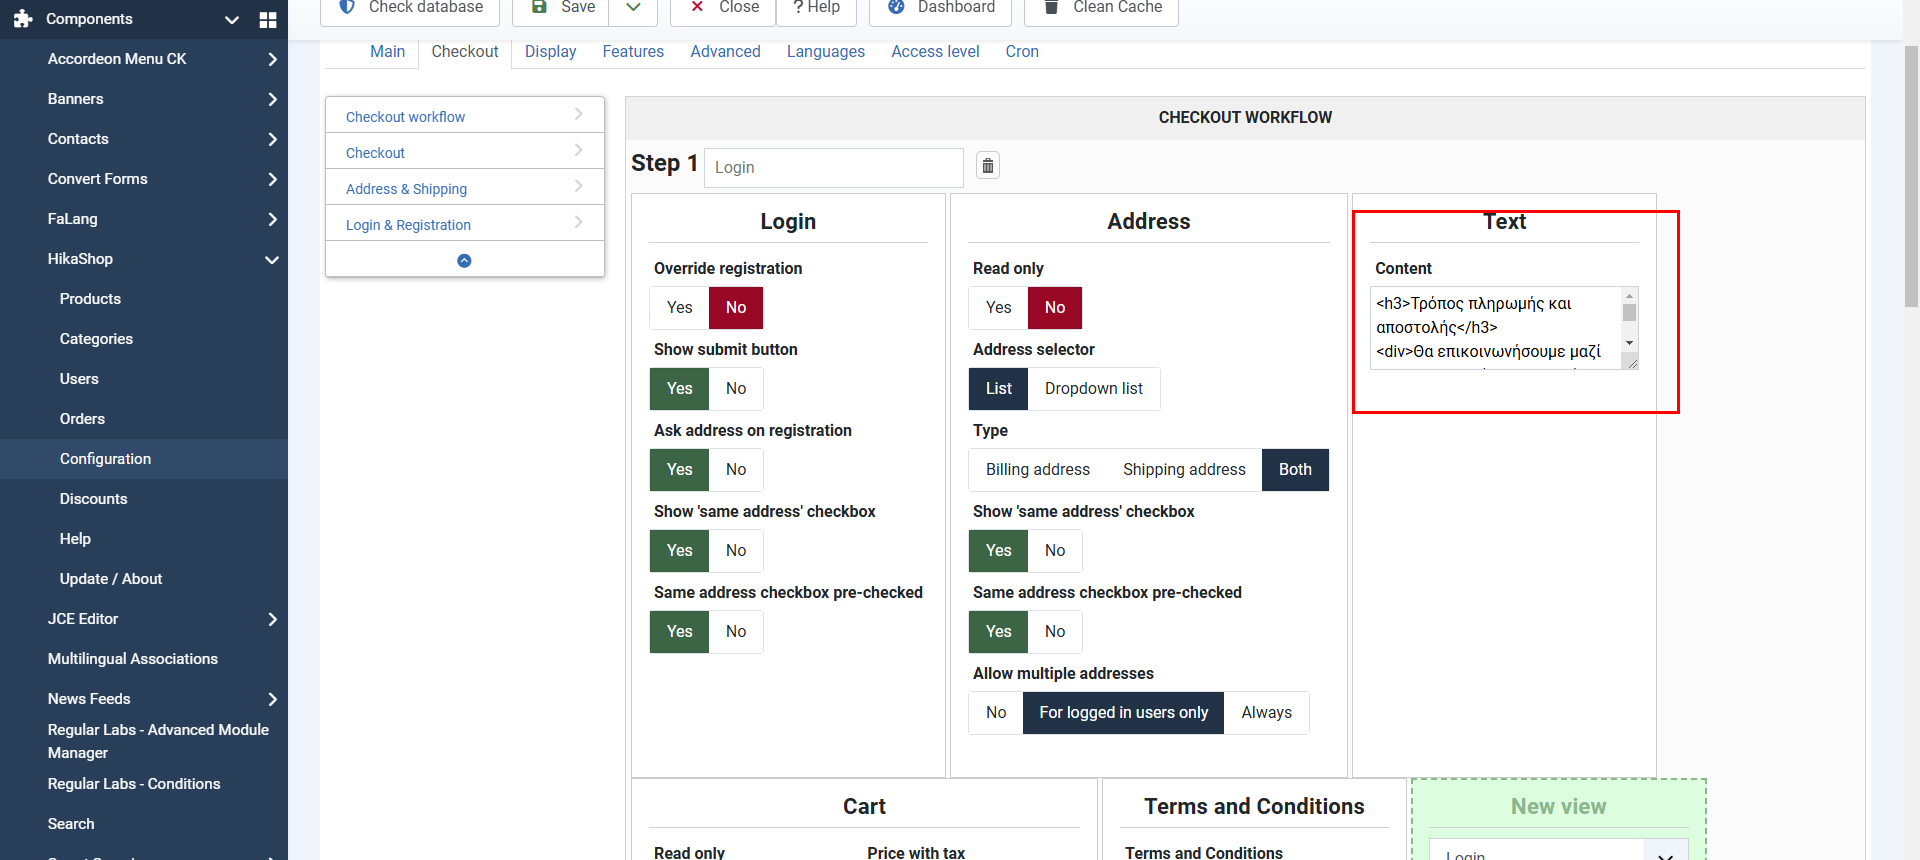1920x860 pixels.
Task: Set Show submit button to No
Action: click(736, 389)
